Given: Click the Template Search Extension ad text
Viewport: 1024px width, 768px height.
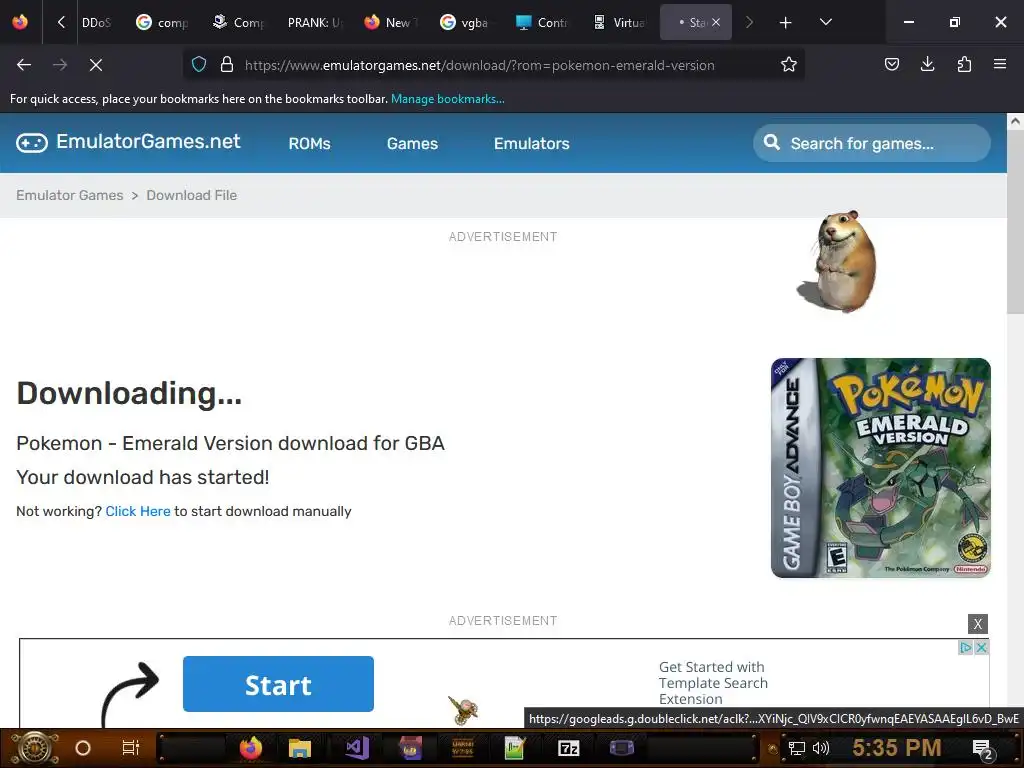Looking at the screenshot, I should point(713,683).
